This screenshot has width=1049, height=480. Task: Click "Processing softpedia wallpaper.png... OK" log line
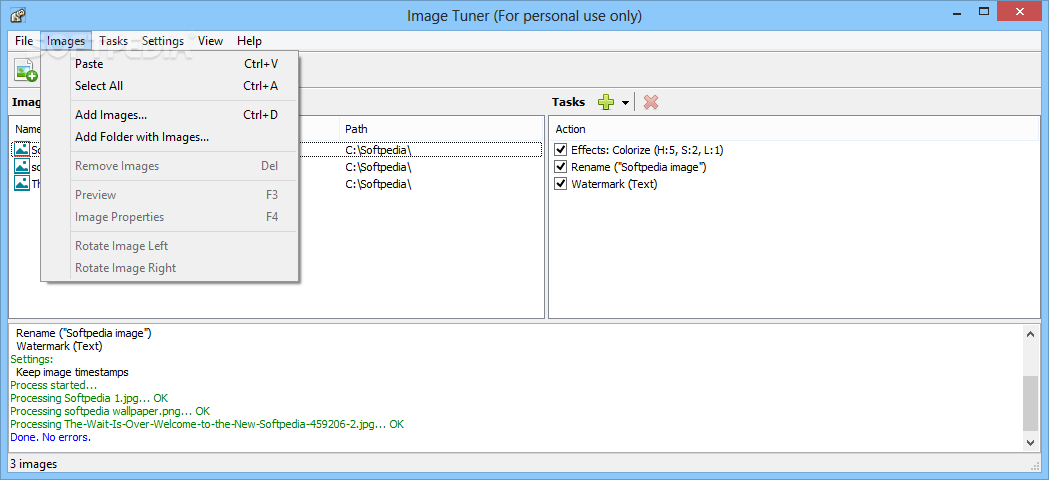[x=110, y=411]
